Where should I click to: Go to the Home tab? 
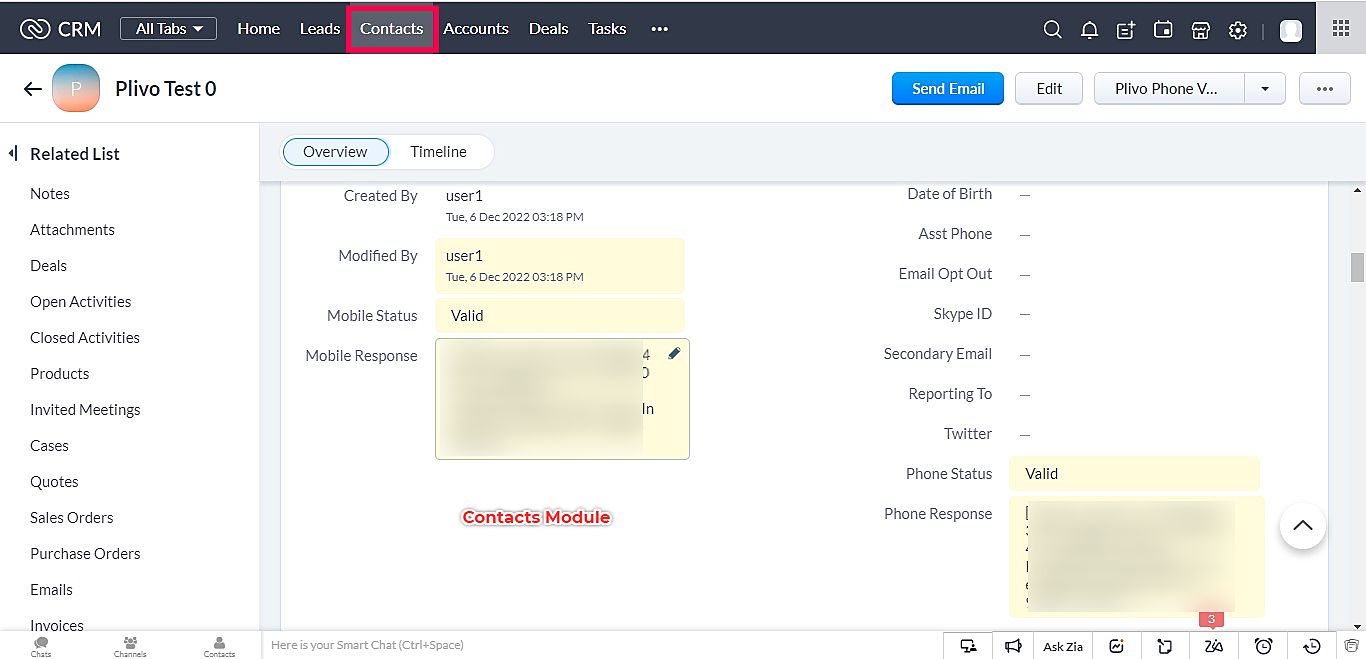258,29
